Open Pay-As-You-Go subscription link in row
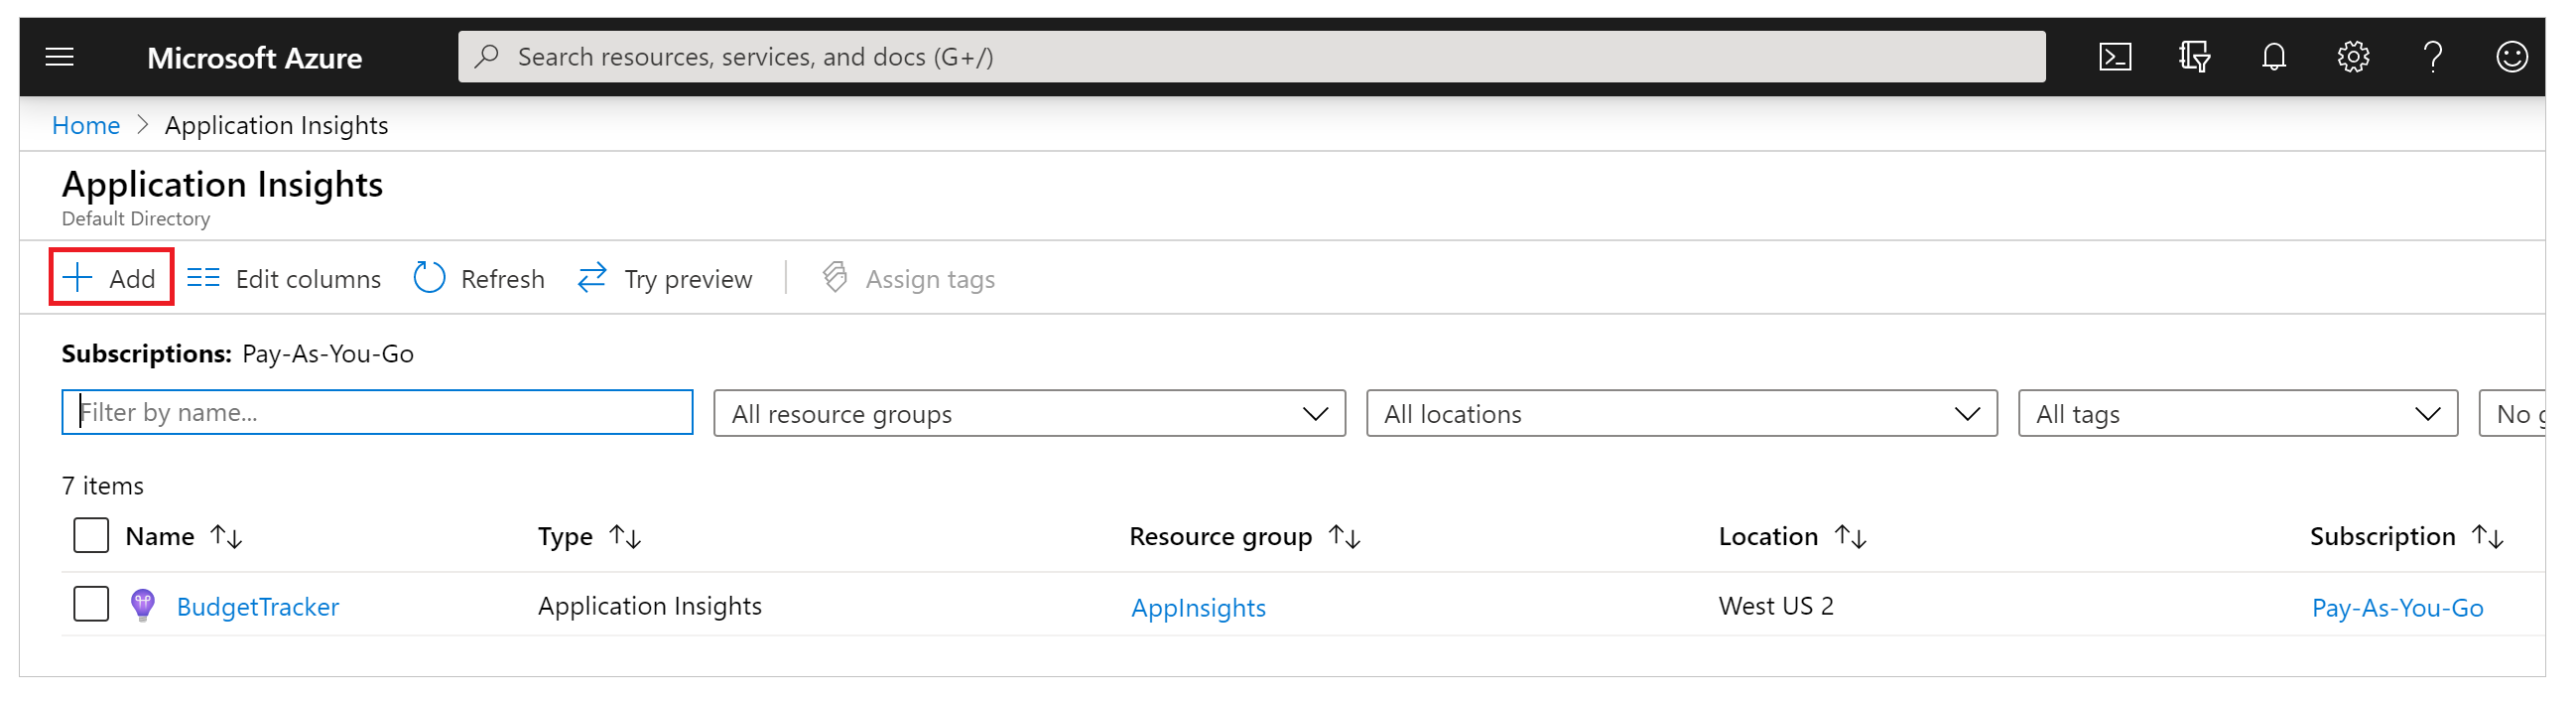Image resolution: width=2576 pixels, height=701 pixels. coord(2398,608)
